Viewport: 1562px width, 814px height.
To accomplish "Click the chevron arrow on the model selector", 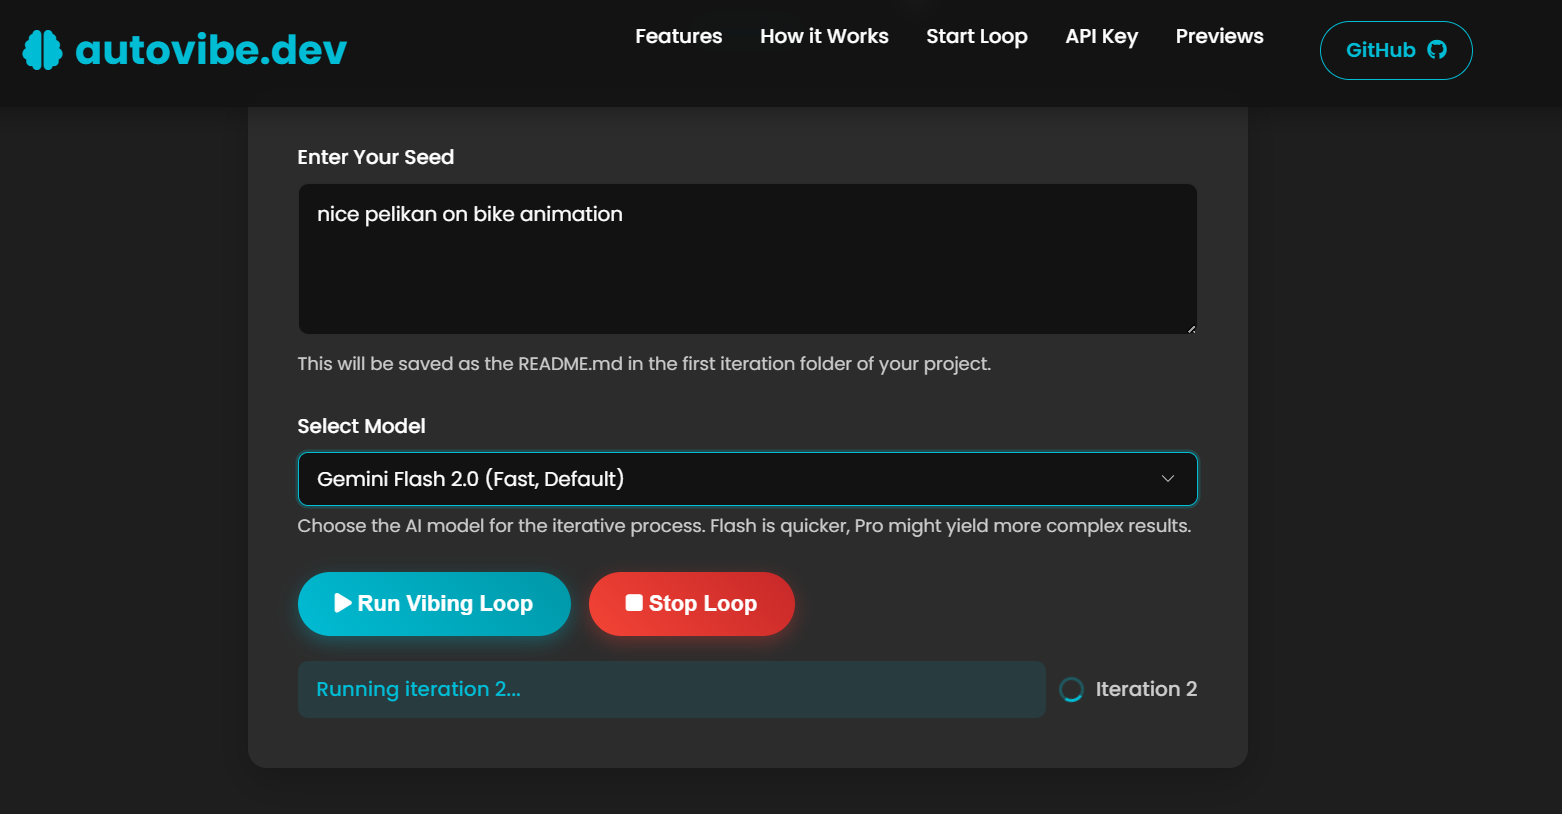I will point(1167,479).
